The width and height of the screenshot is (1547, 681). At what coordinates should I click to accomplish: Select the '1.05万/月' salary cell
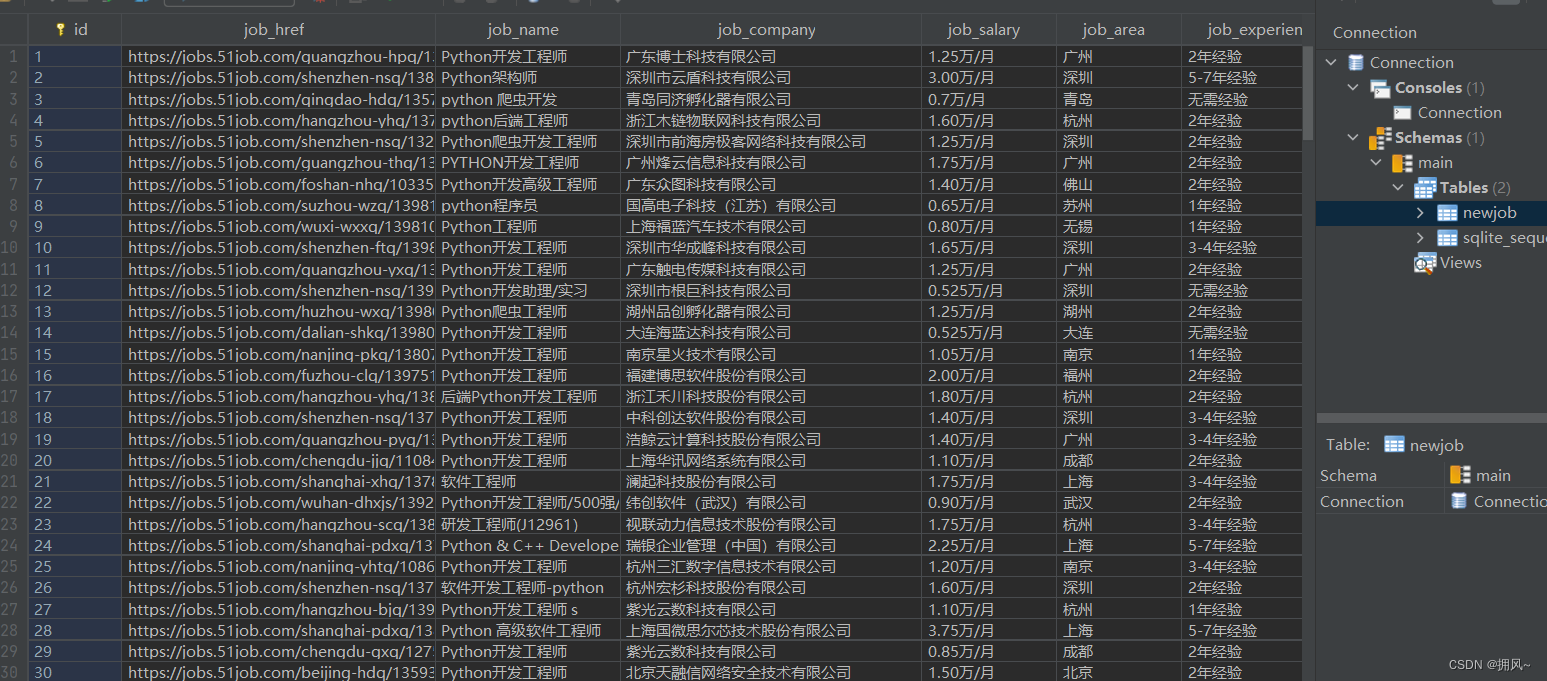(x=989, y=354)
